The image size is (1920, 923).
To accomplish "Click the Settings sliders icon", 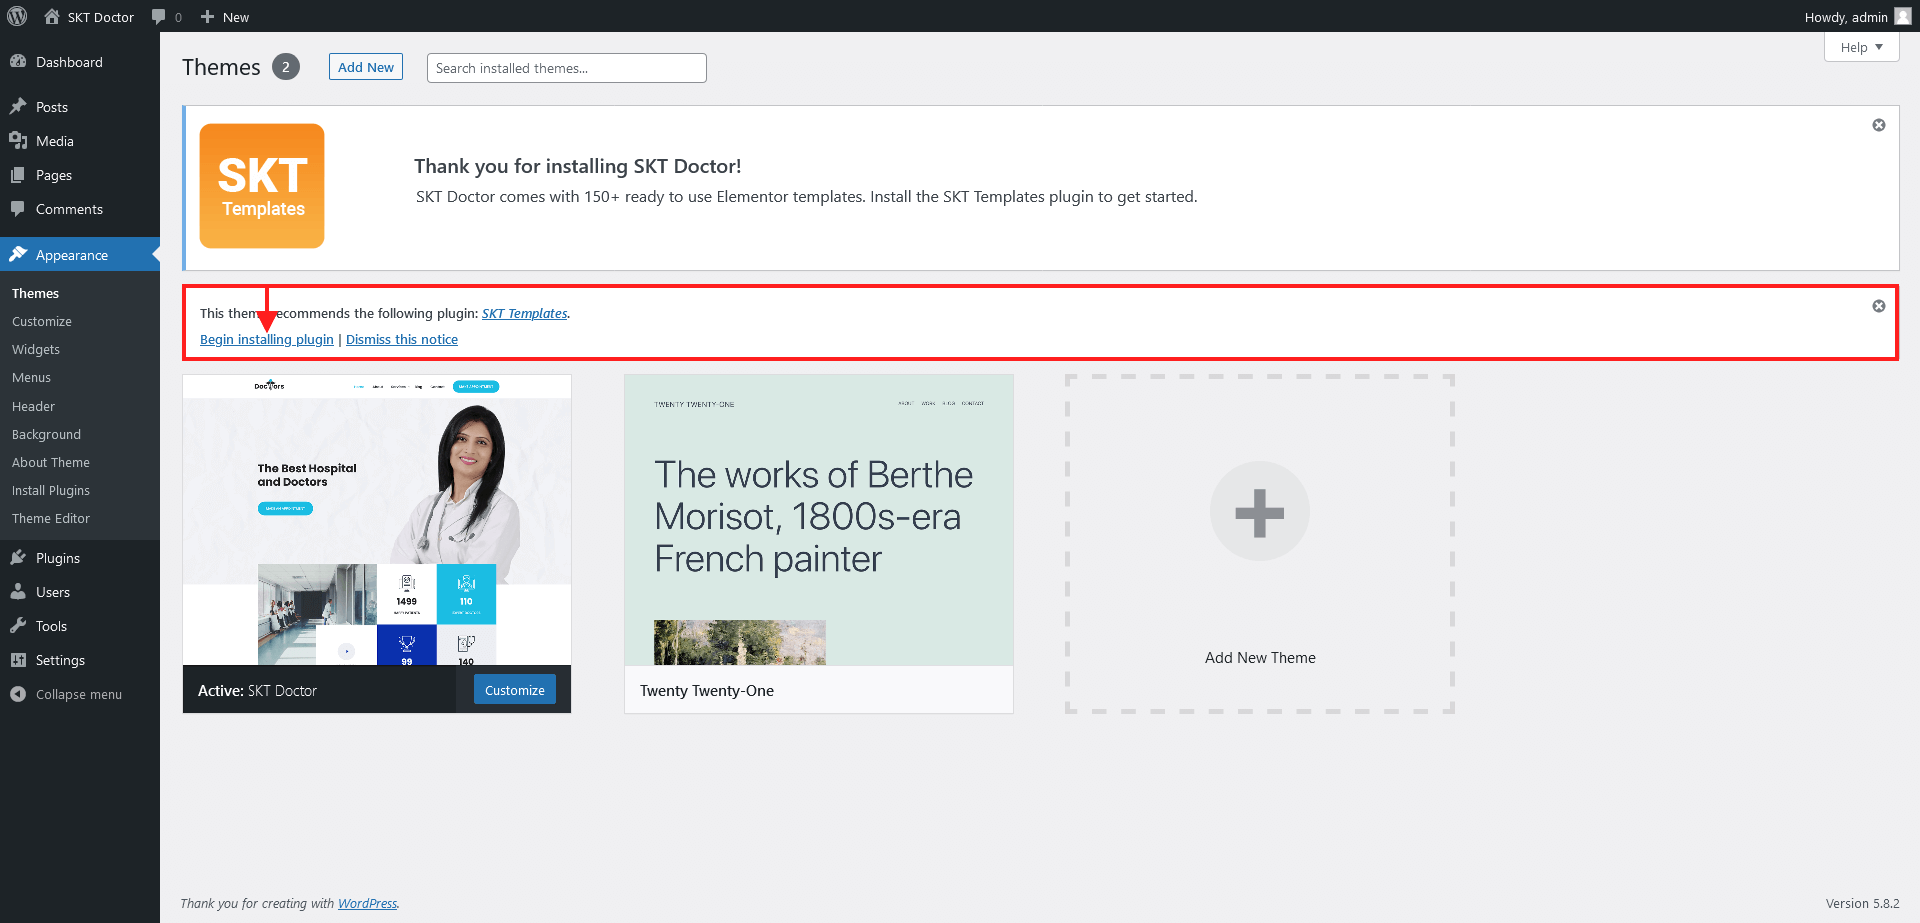I will (18, 659).
